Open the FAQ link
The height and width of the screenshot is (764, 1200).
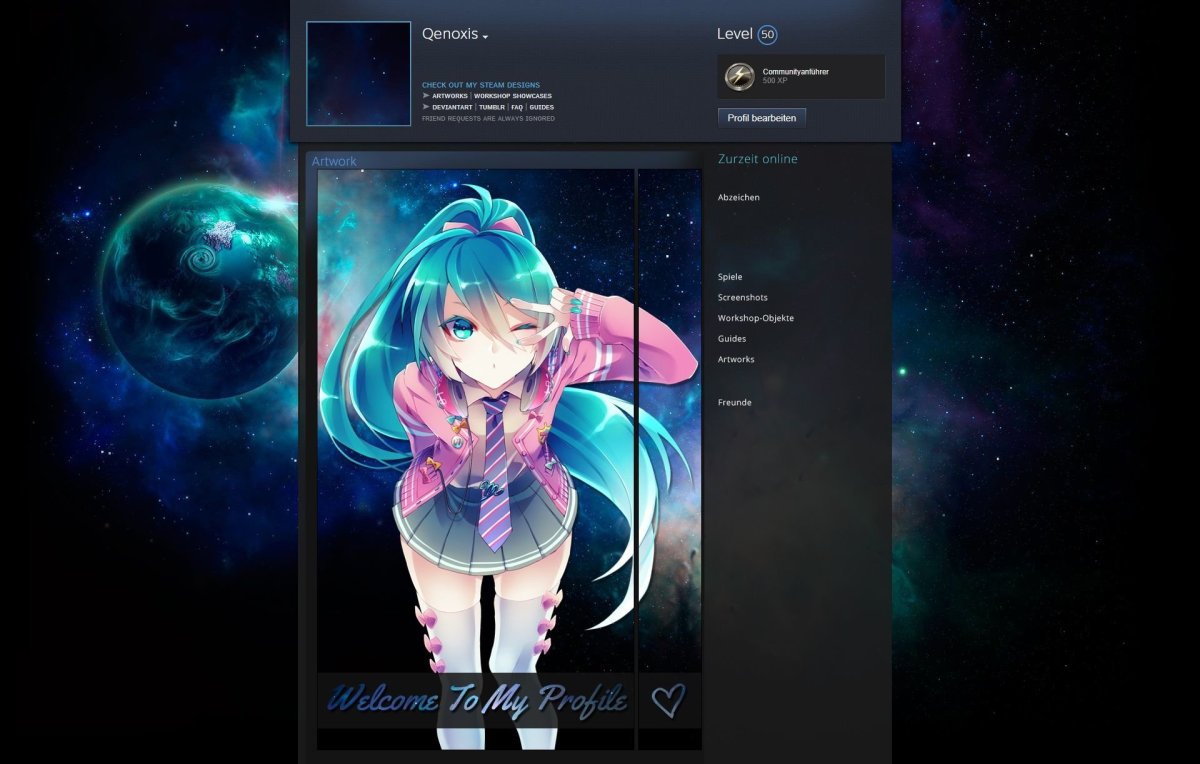tap(517, 107)
